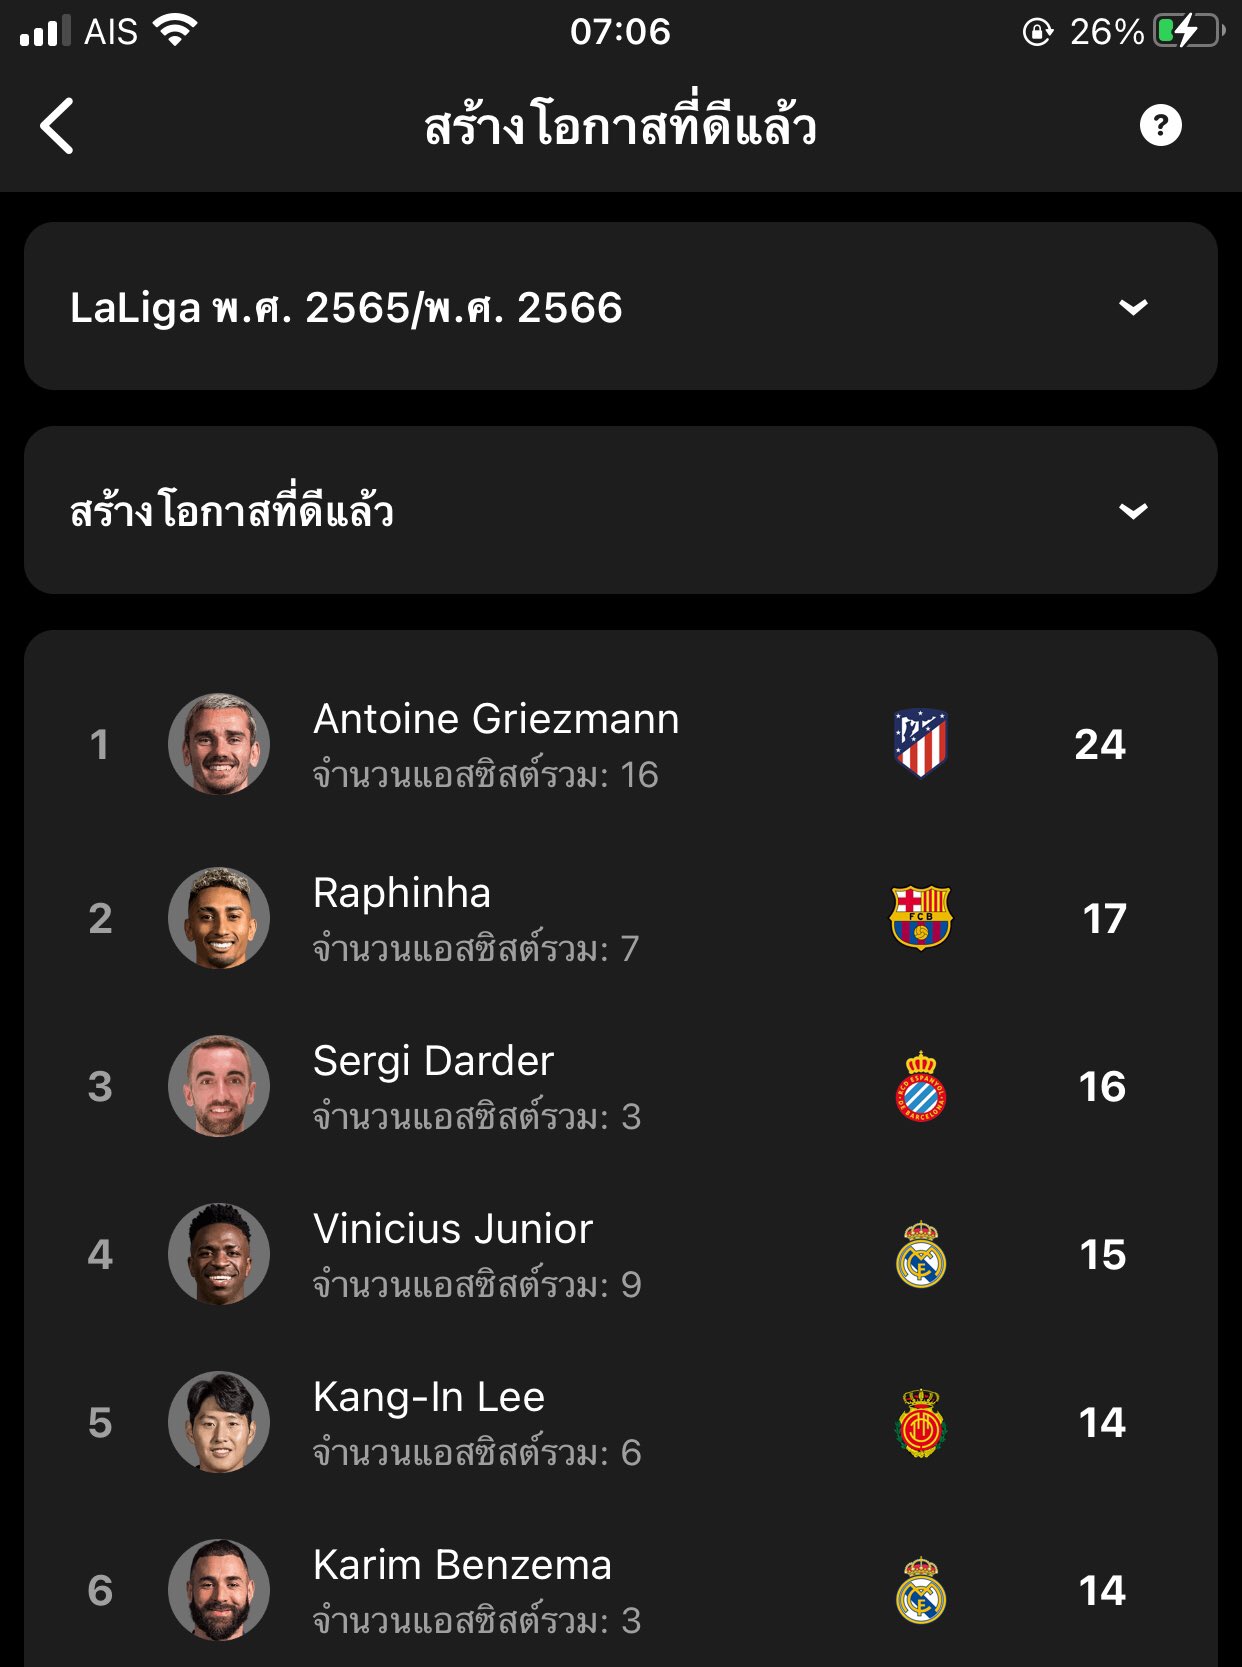Tap the back arrow icon
Screen dimensions: 1242x1667
[x=58, y=126]
